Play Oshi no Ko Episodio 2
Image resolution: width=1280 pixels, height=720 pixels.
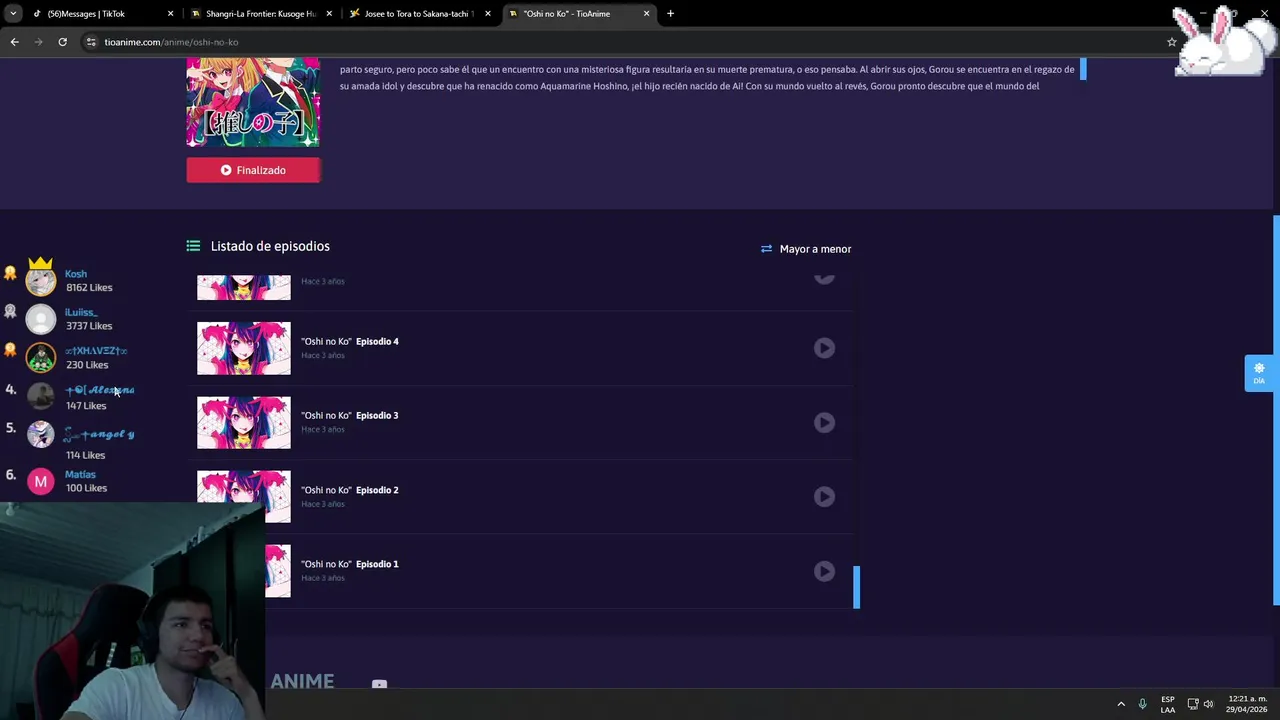[824, 496]
